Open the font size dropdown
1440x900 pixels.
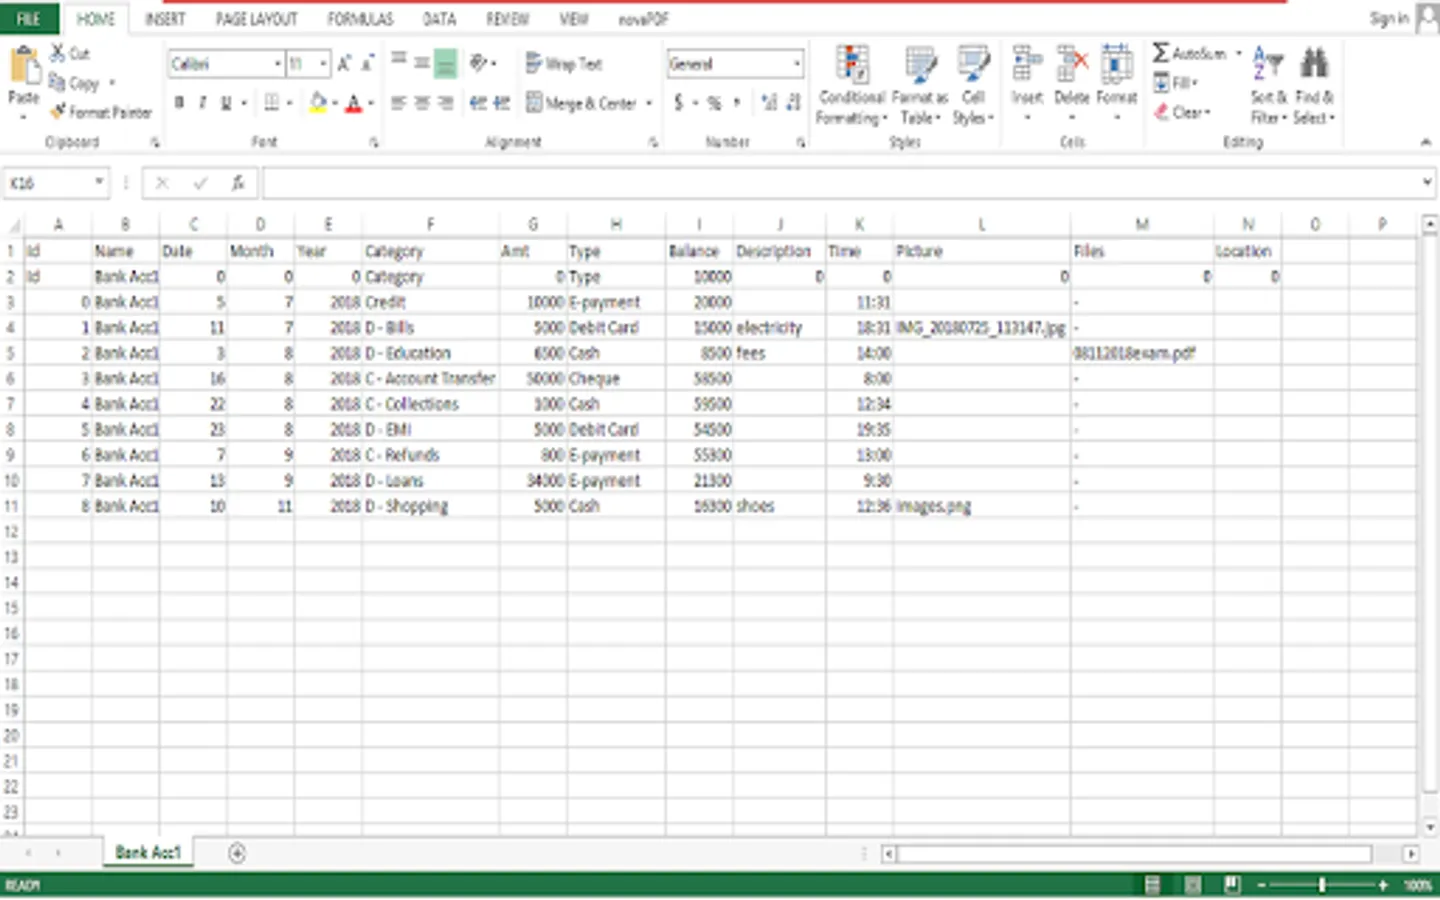(322, 63)
